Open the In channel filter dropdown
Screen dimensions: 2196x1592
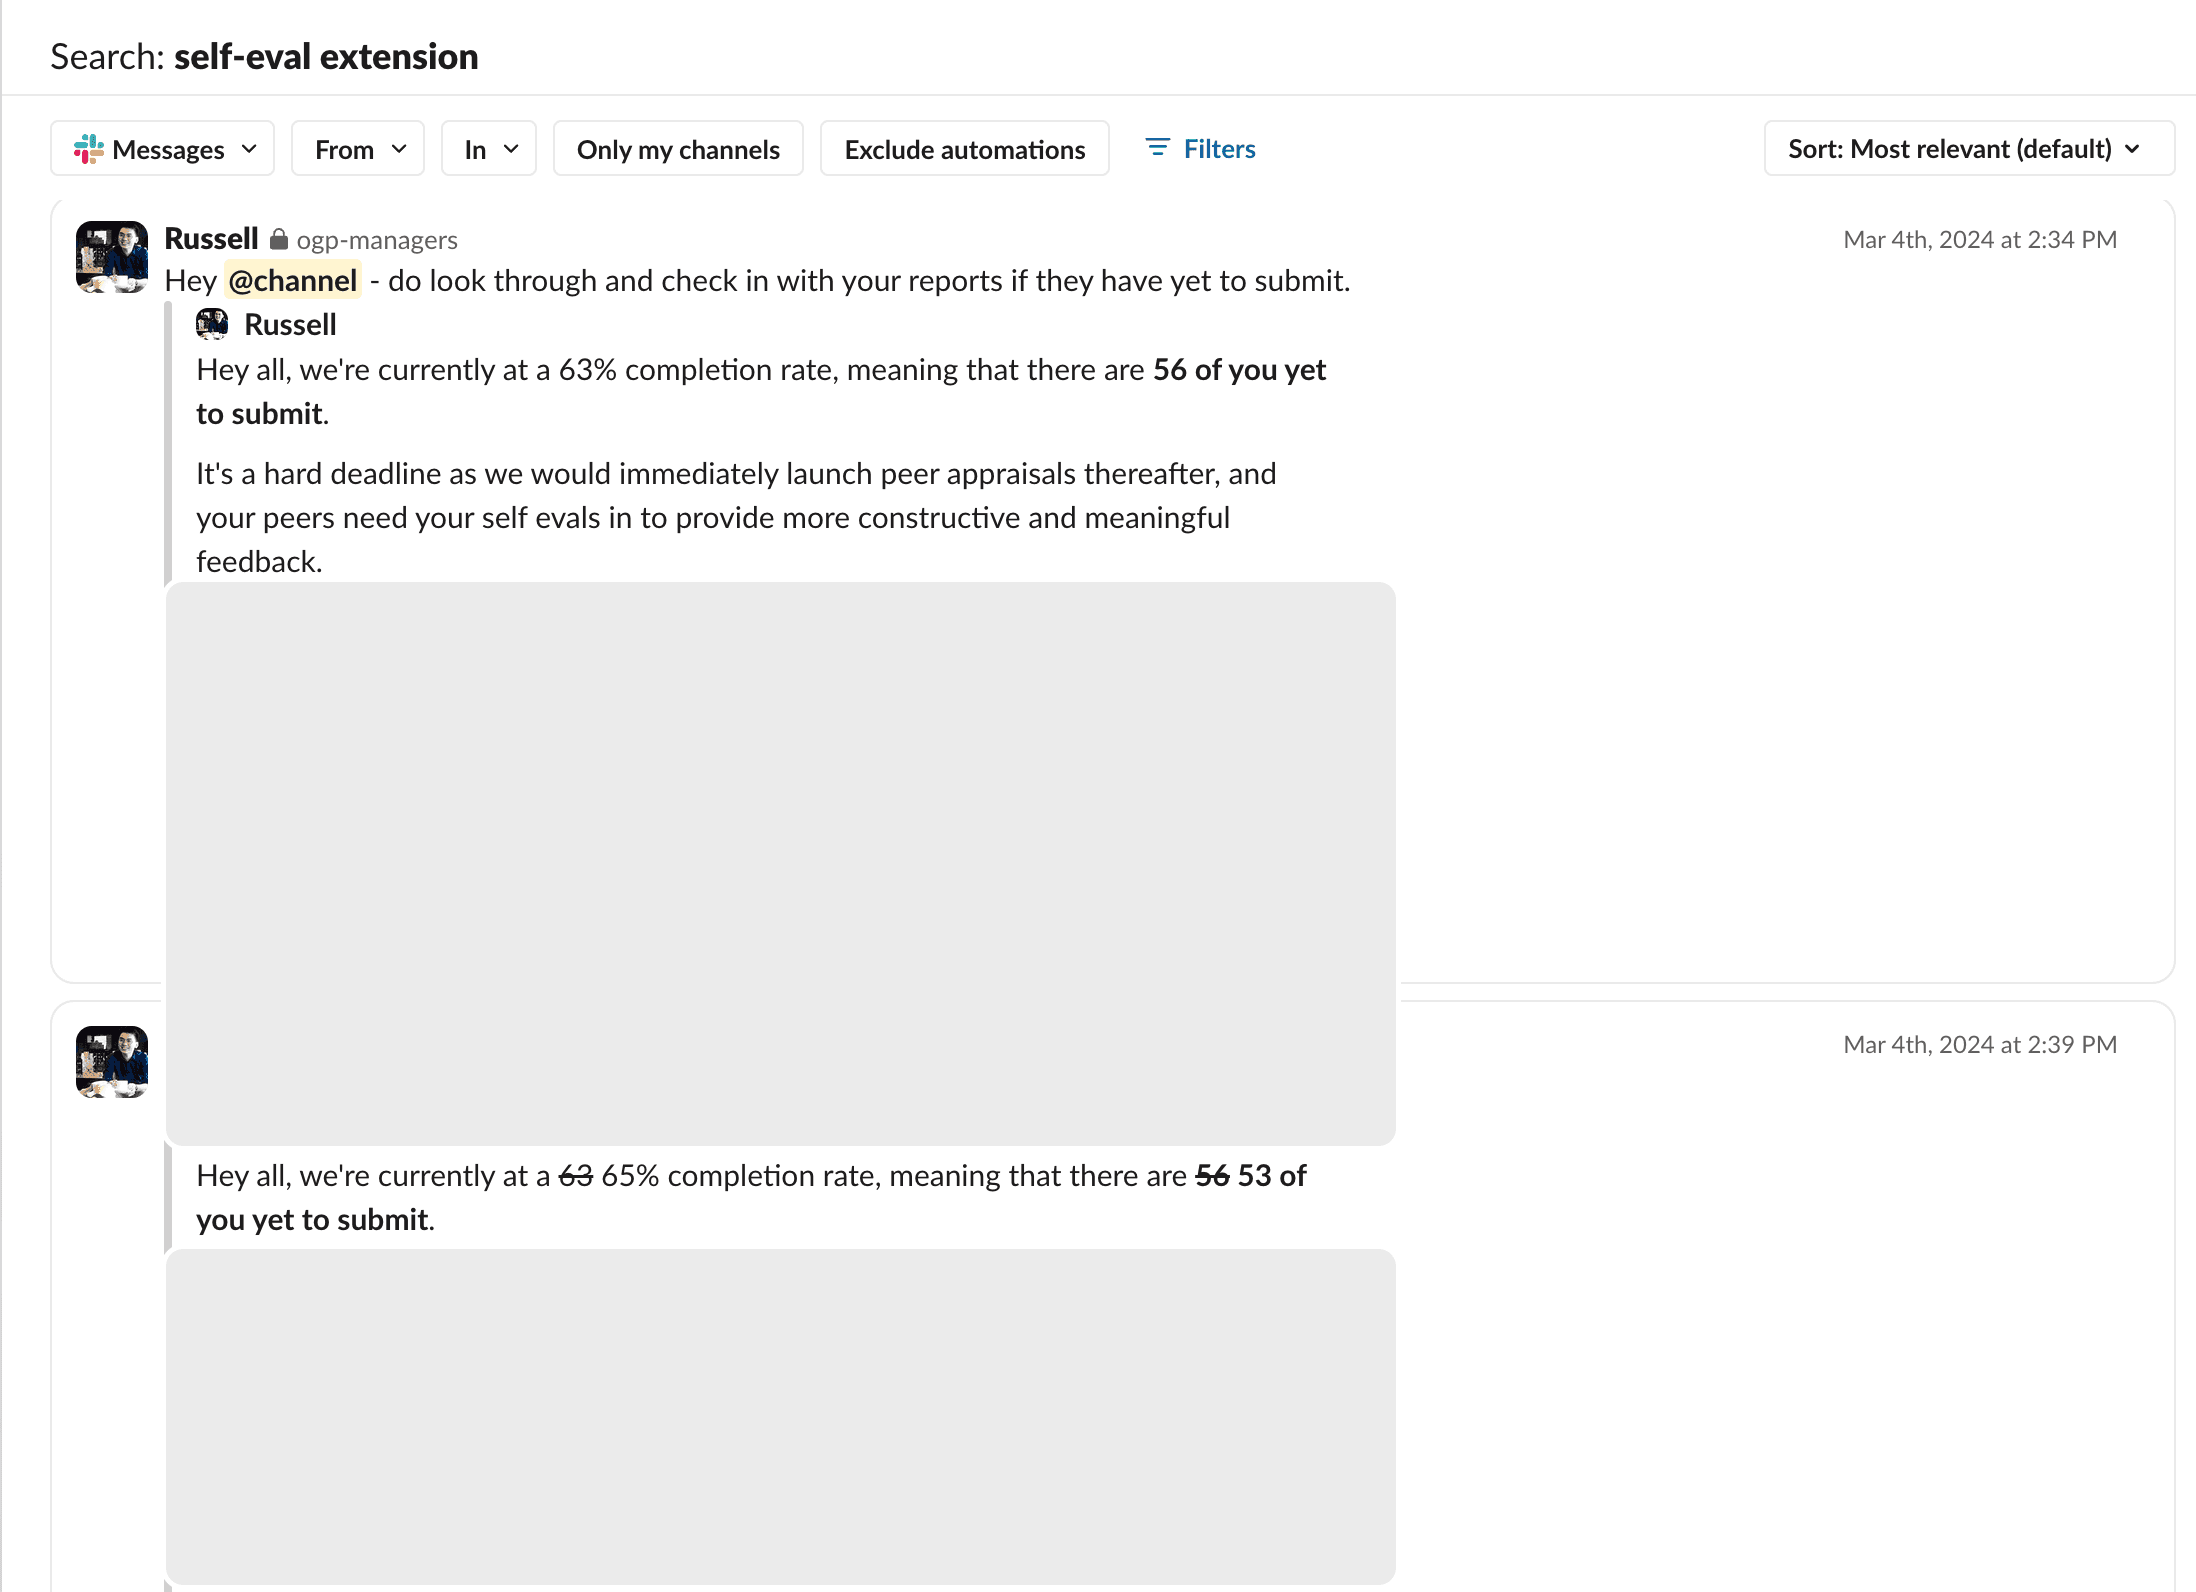click(488, 148)
